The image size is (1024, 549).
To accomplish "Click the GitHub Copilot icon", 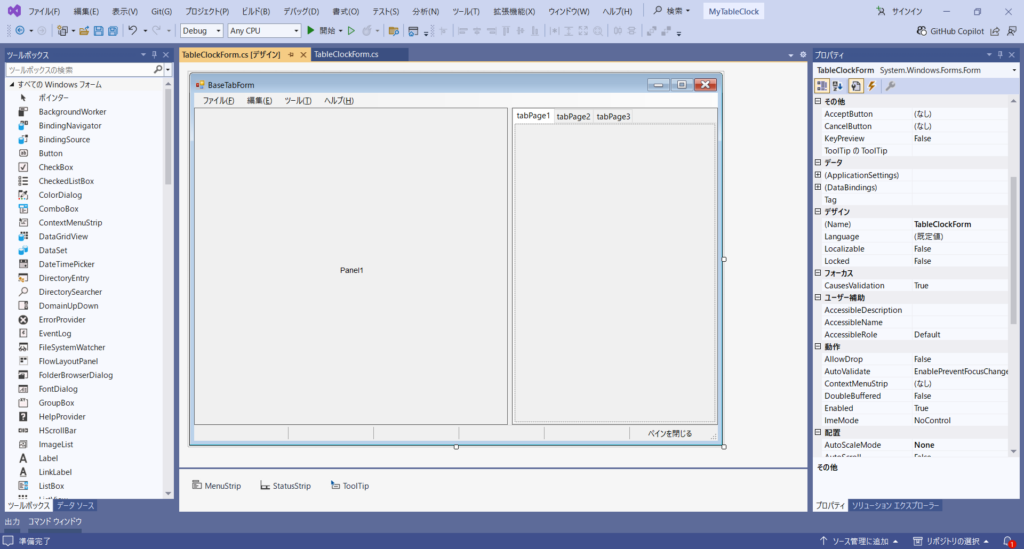I will point(921,31).
